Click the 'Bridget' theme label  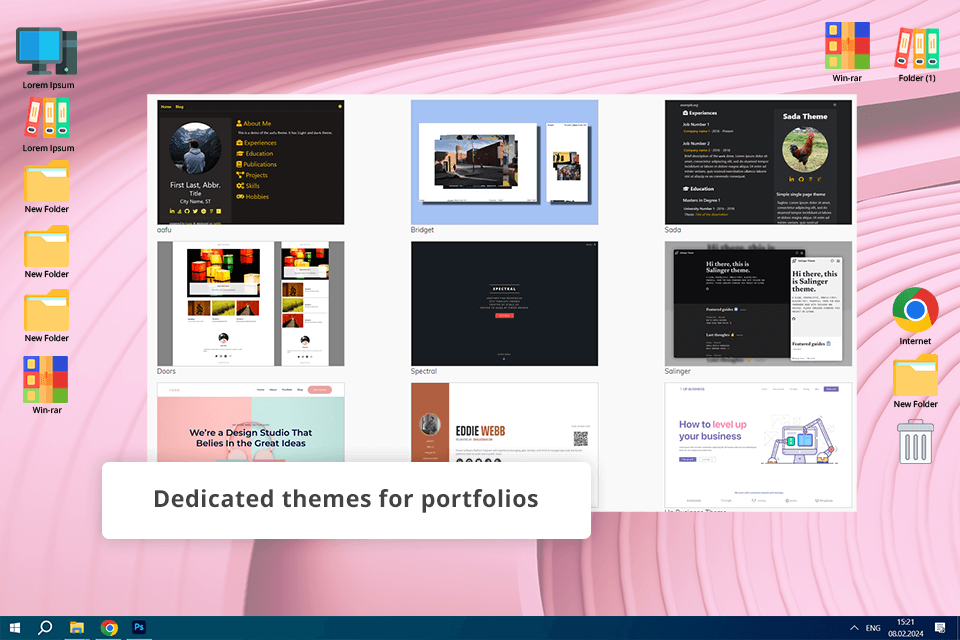(x=422, y=230)
